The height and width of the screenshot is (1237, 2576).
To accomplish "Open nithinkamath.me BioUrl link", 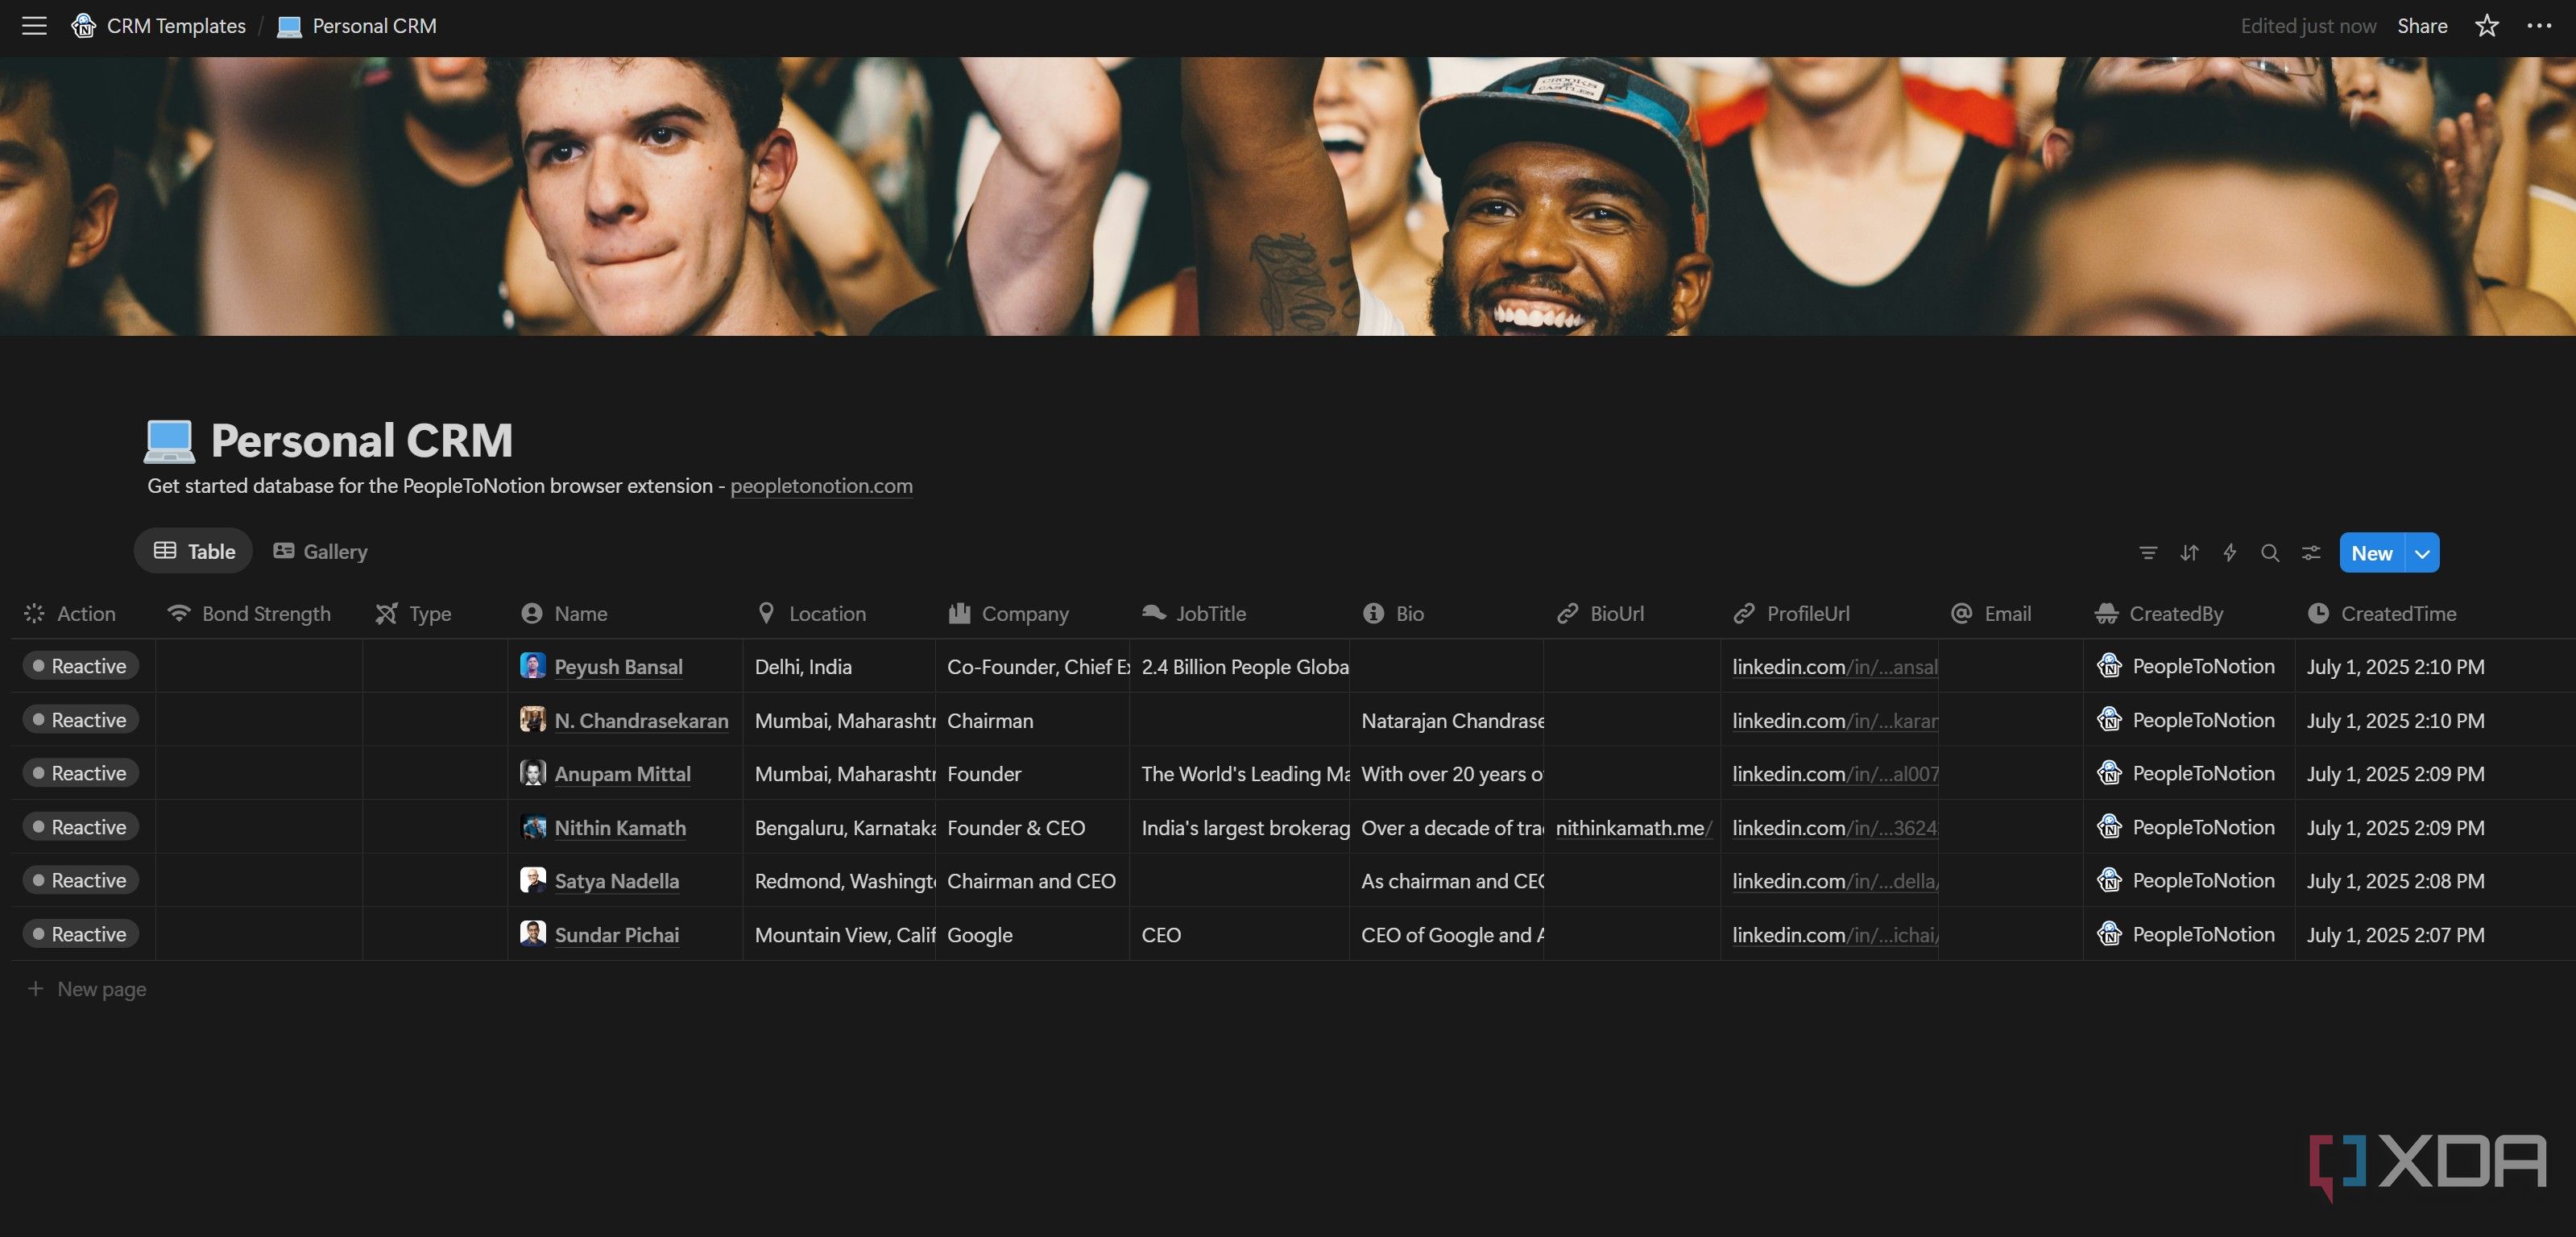I will pos(1633,828).
